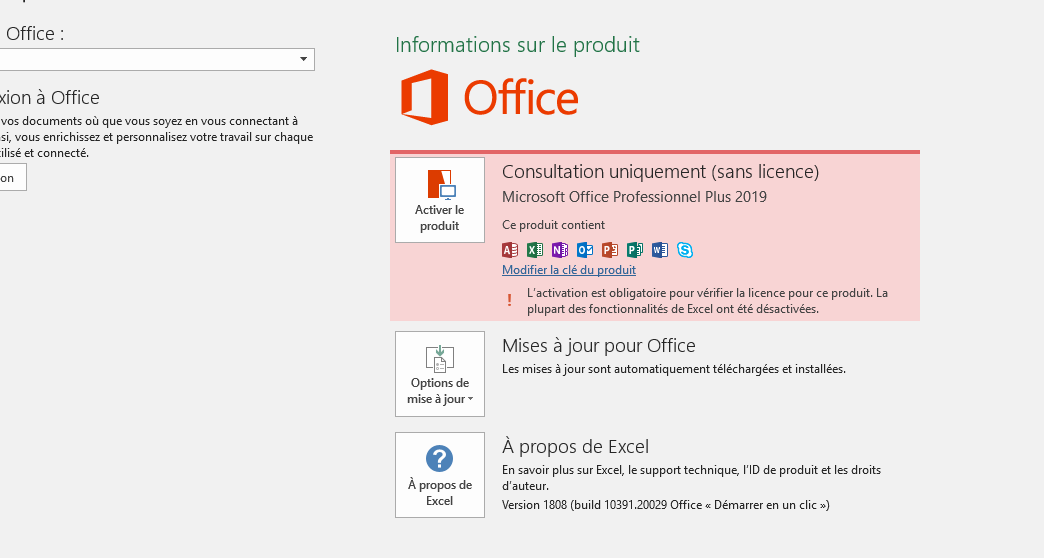Click the activation obligatoire warning message

(707, 301)
